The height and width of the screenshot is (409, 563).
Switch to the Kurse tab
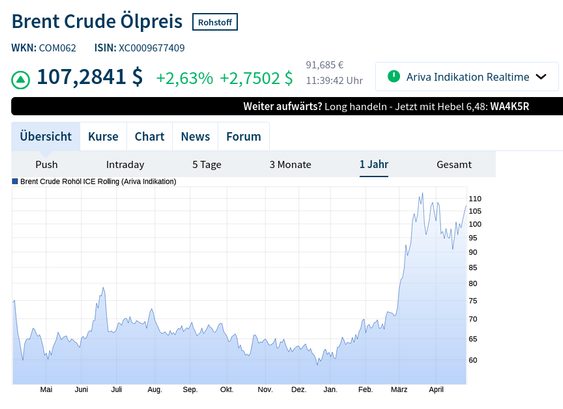pos(103,136)
